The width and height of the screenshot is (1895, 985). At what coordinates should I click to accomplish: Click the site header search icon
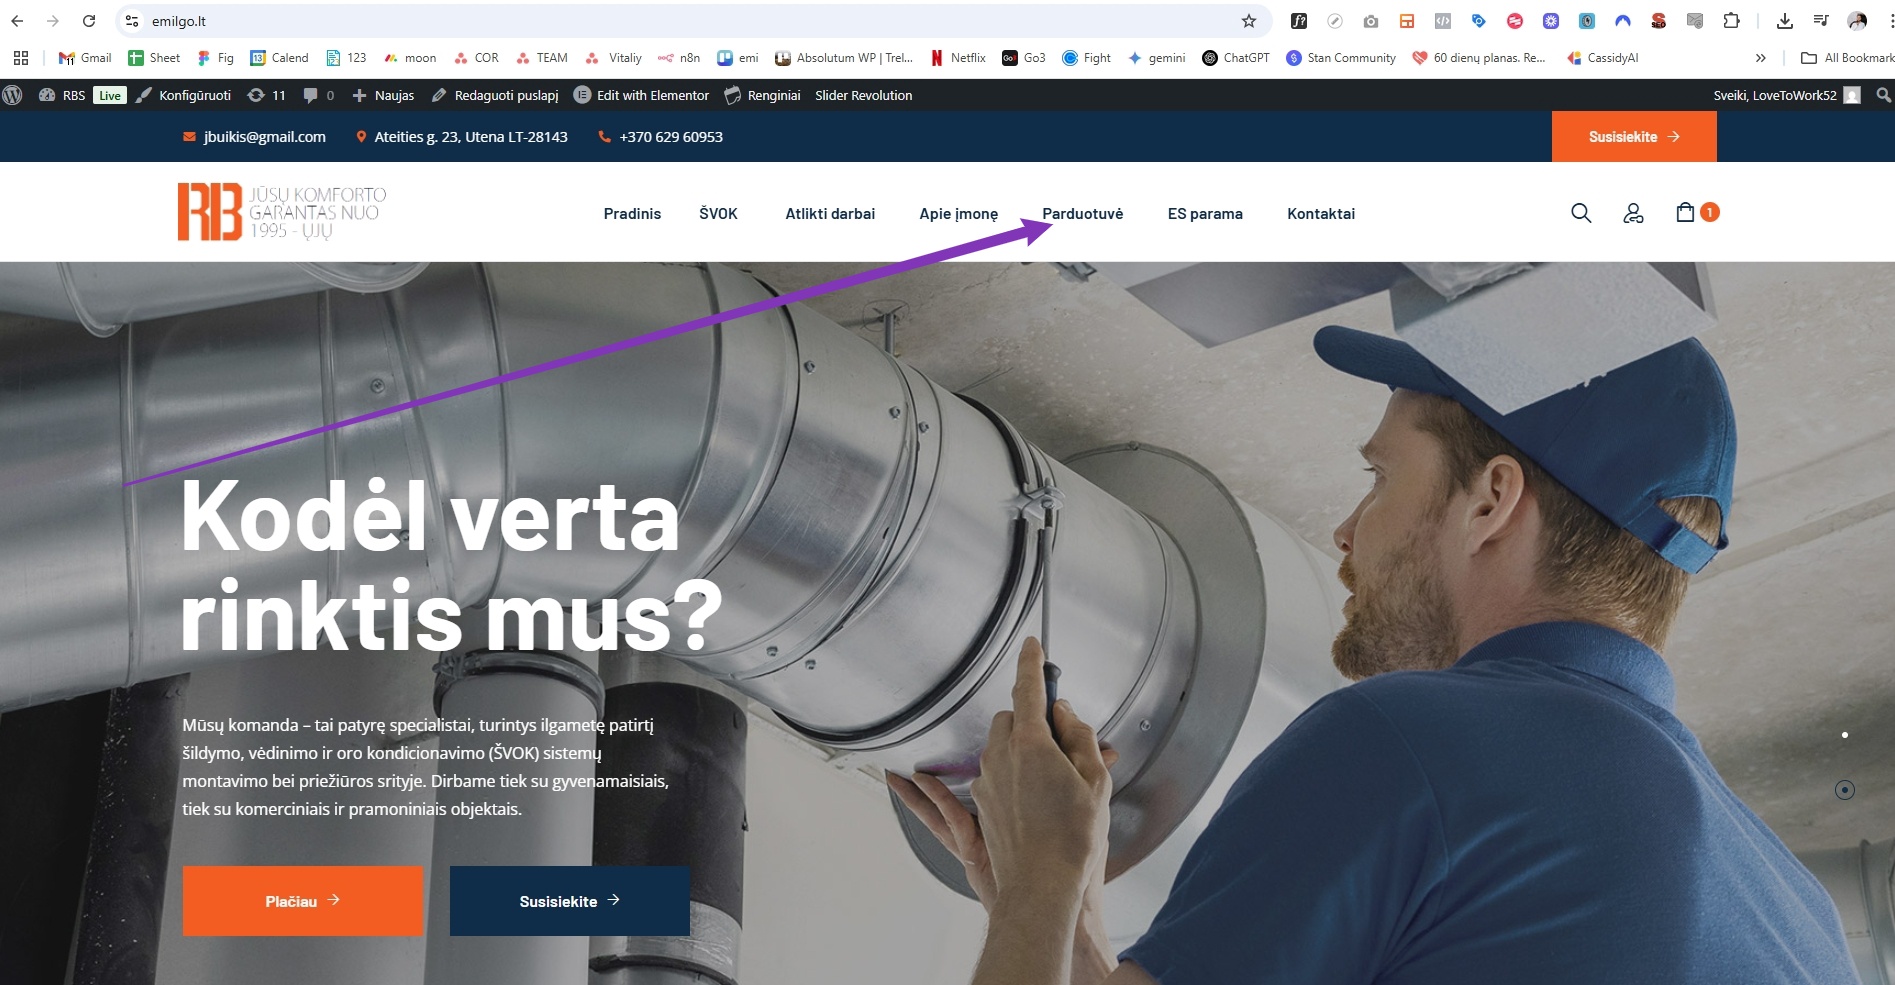pos(1581,213)
